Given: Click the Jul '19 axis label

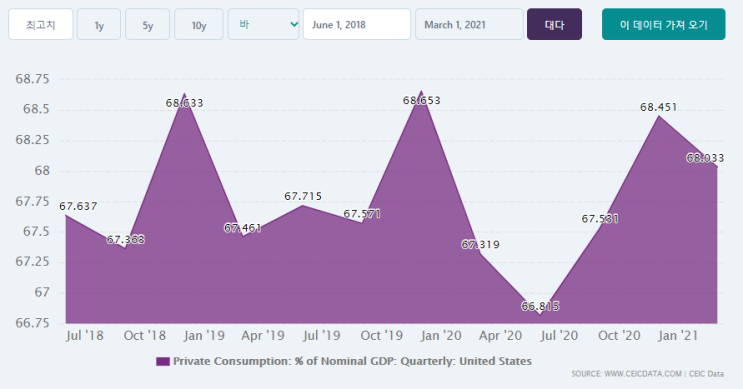Looking at the screenshot, I should [322, 336].
